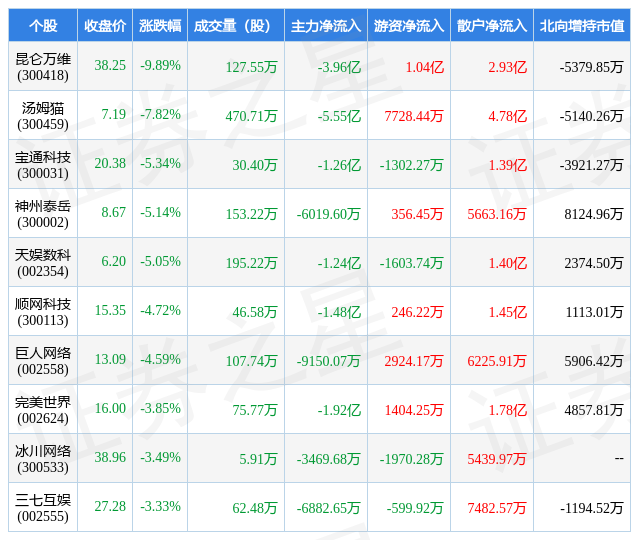Click volume 153.22万
631x540 pixels.
(252, 214)
